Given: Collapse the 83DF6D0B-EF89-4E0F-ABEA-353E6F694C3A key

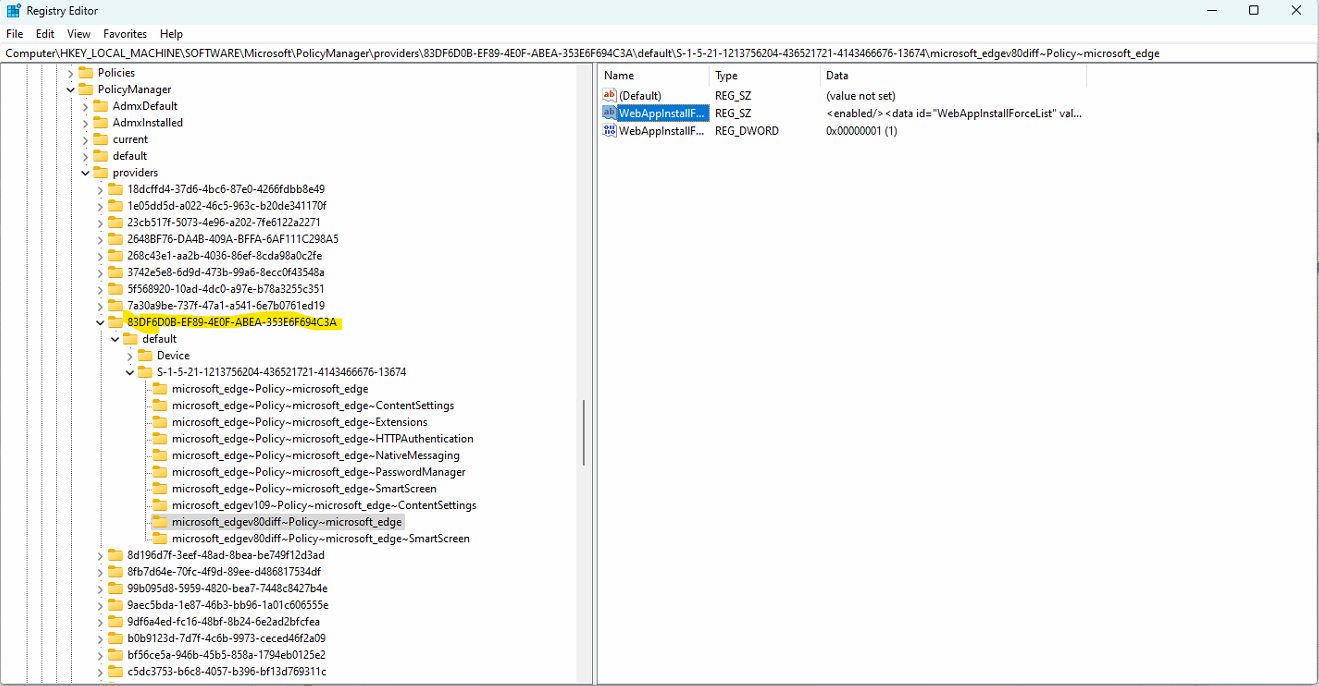Looking at the screenshot, I should 100,322.
